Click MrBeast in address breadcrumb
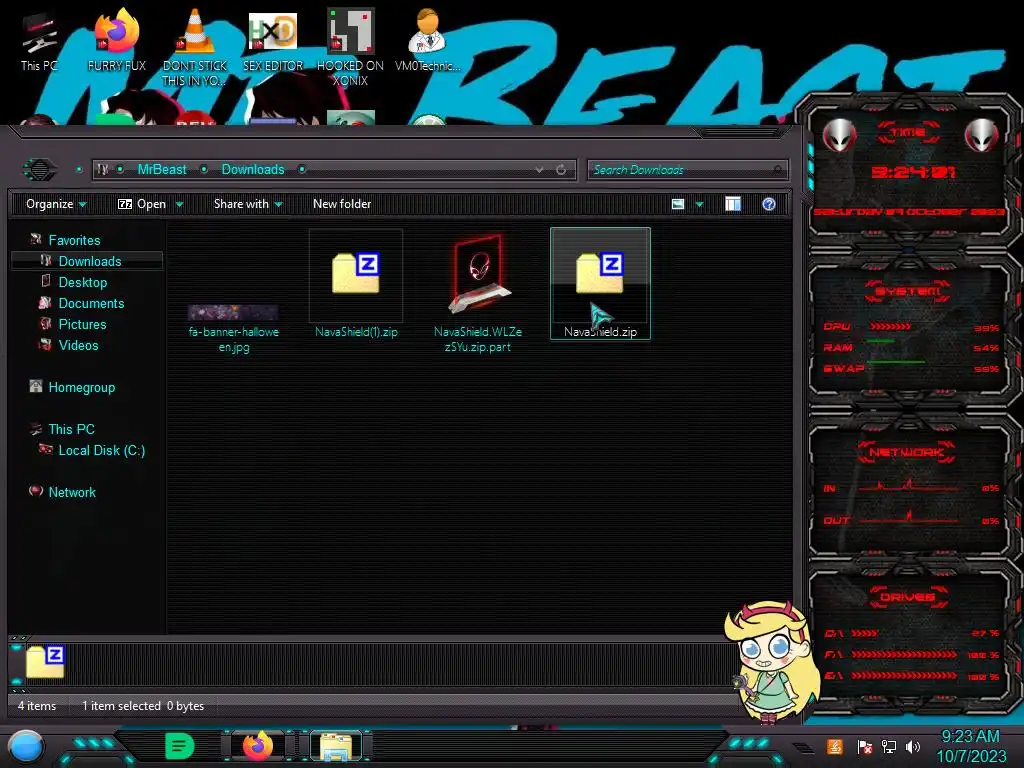The width and height of the screenshot is (1024, 768). click(x=162, y=170)
